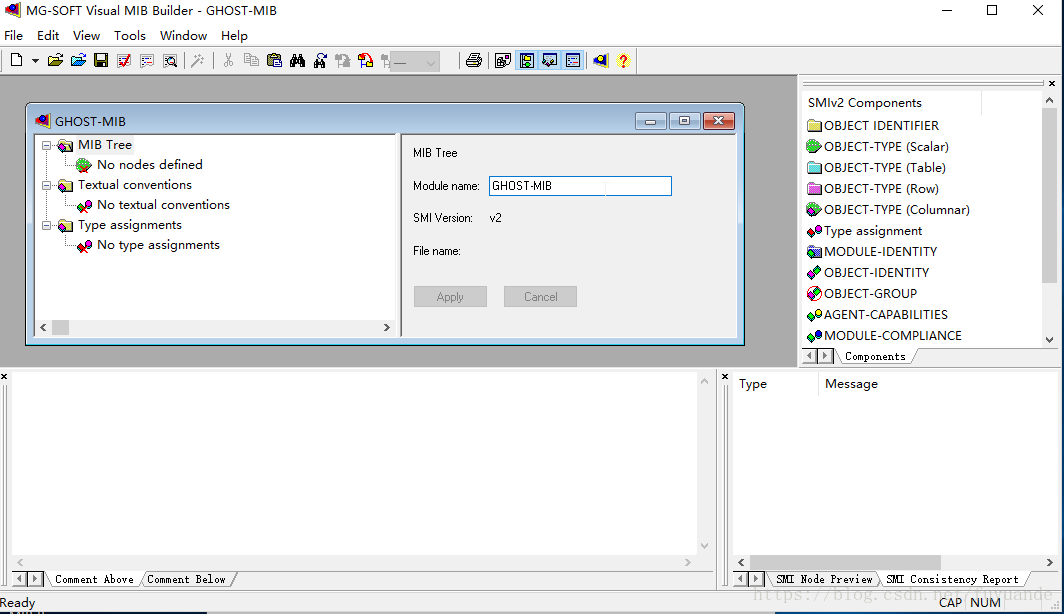Image resolution: width=1064 pixels, height=614 pixels.
Task: Click the binoculars Find icon
Action: point(297,60)
